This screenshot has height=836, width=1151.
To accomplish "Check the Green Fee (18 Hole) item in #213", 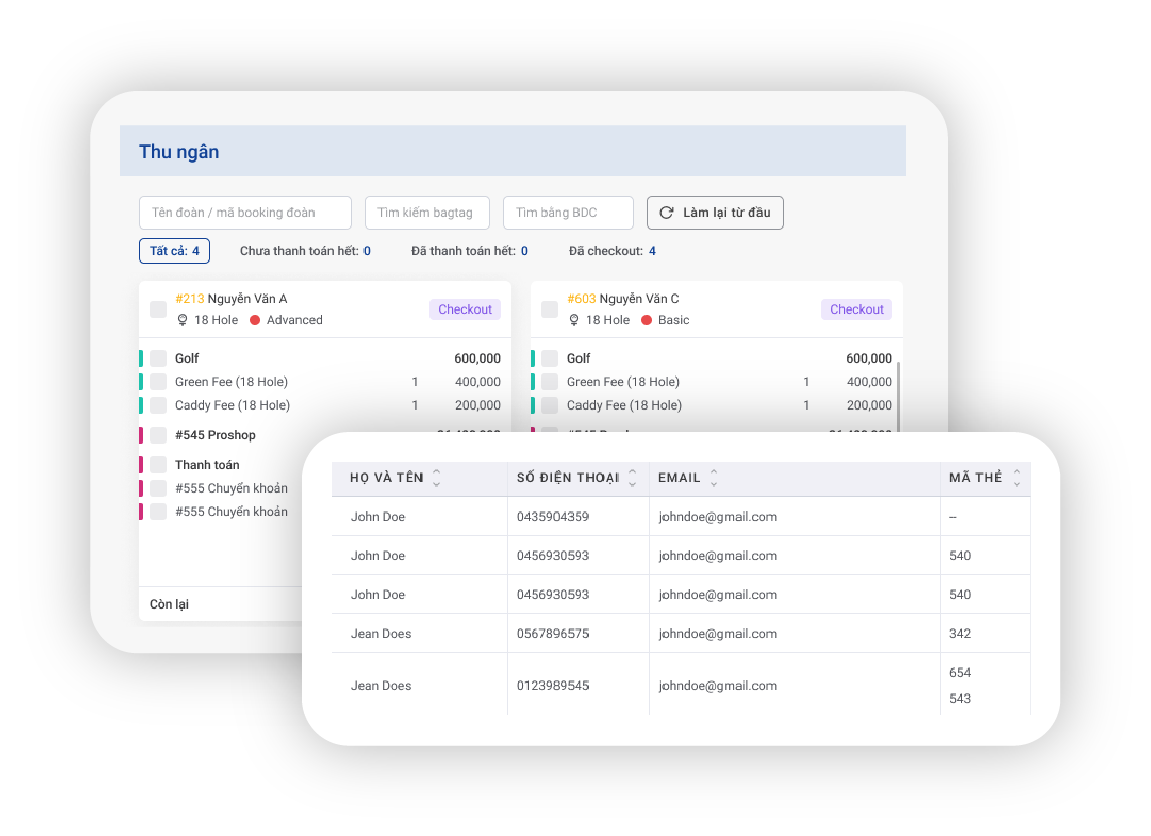I will (x=158, y=382).
